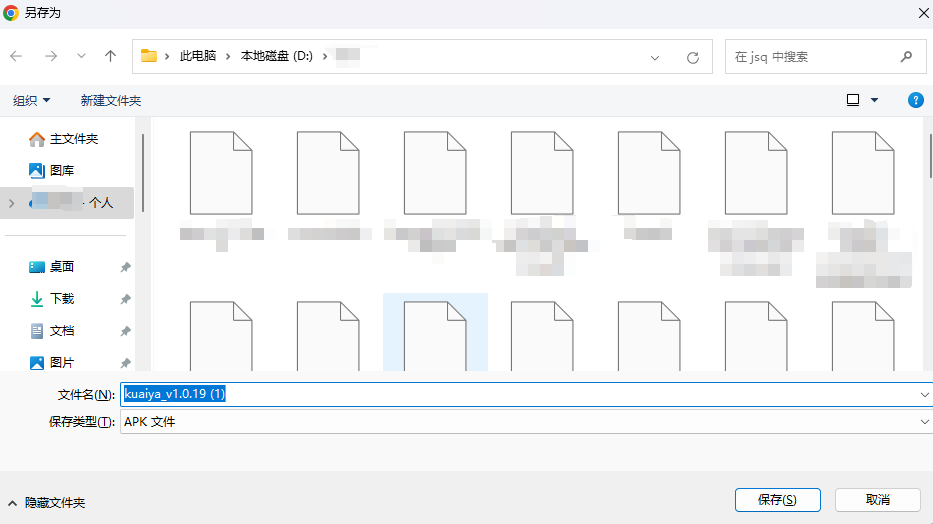
Task: Open the 组织 menu
Action: pyautogui.click(x=31, y=101)
